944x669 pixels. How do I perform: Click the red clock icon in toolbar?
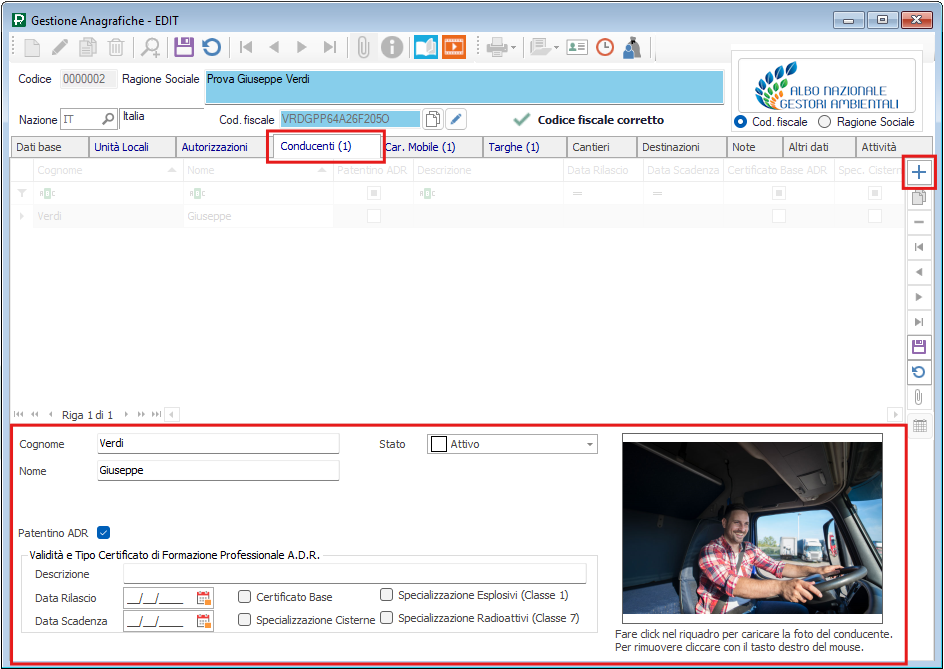605,47
